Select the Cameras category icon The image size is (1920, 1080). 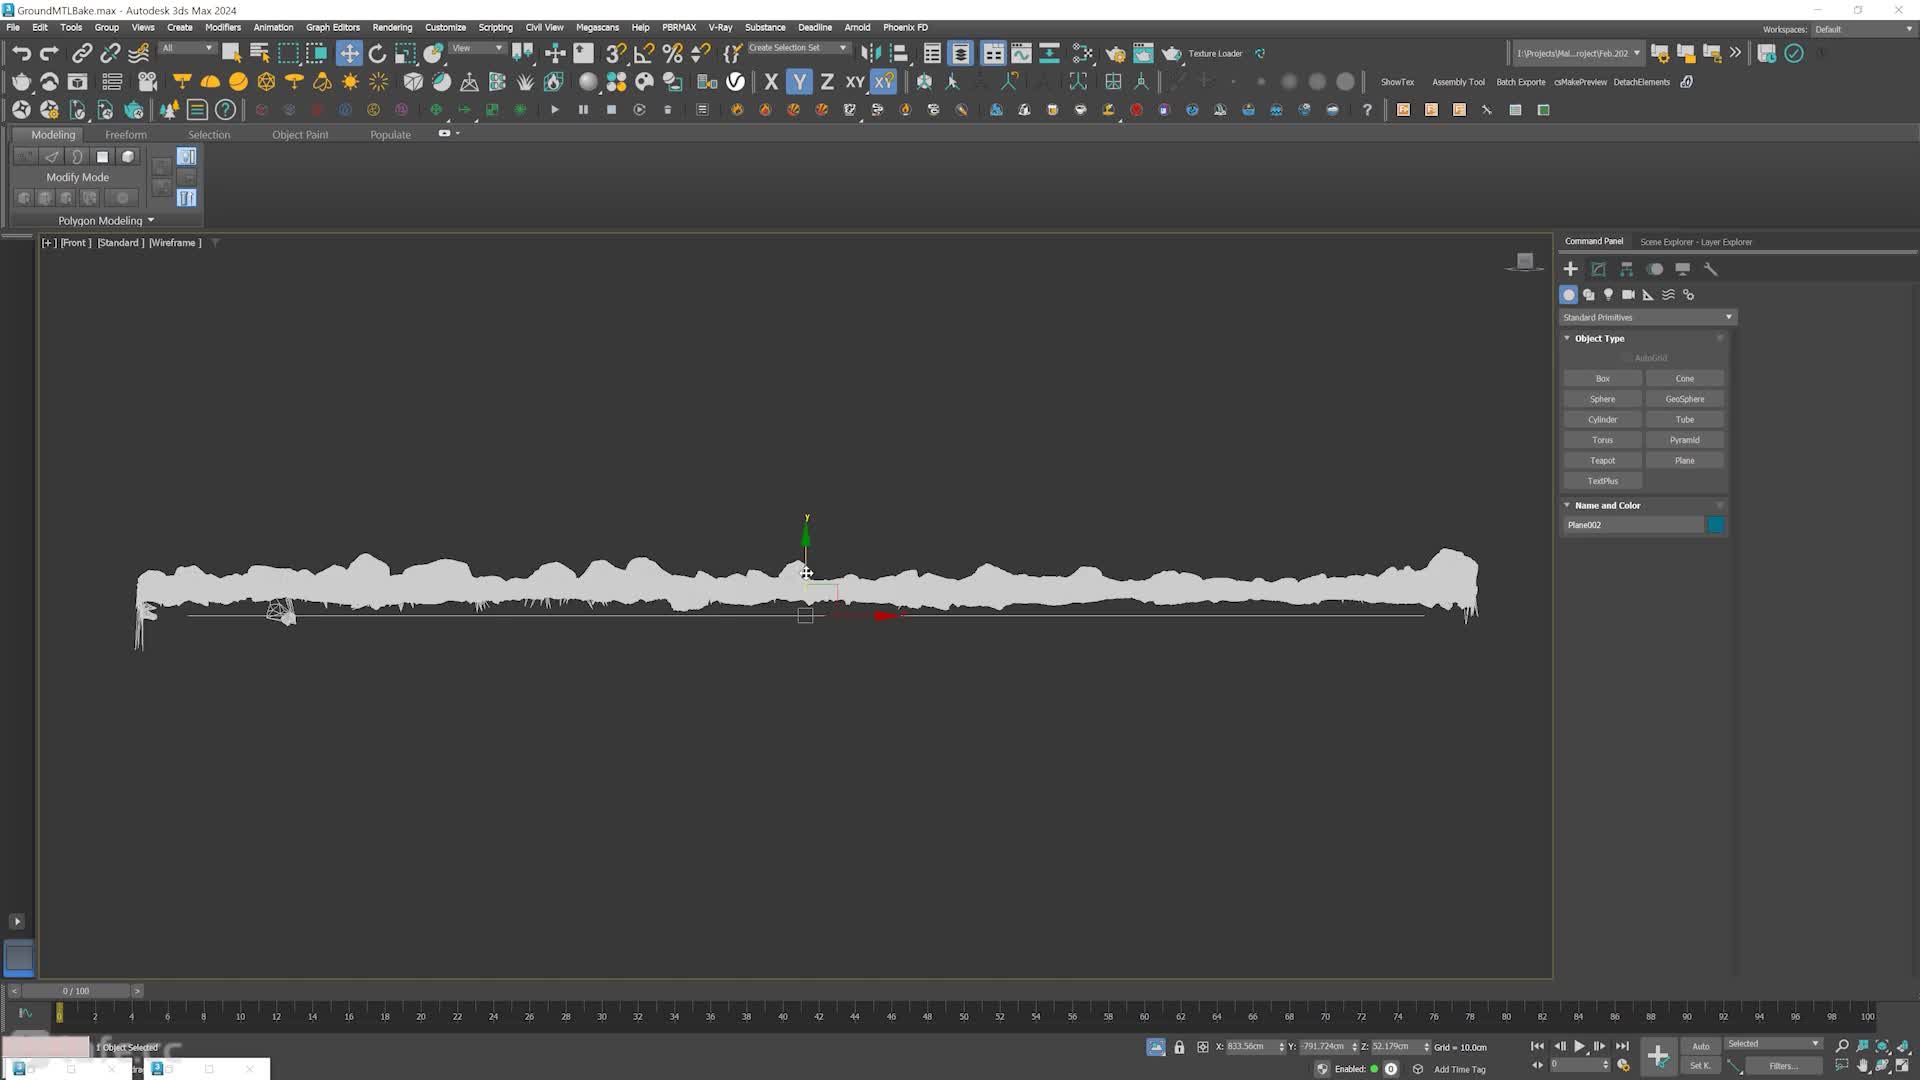pyautogui.click(x=1628, y=295)
